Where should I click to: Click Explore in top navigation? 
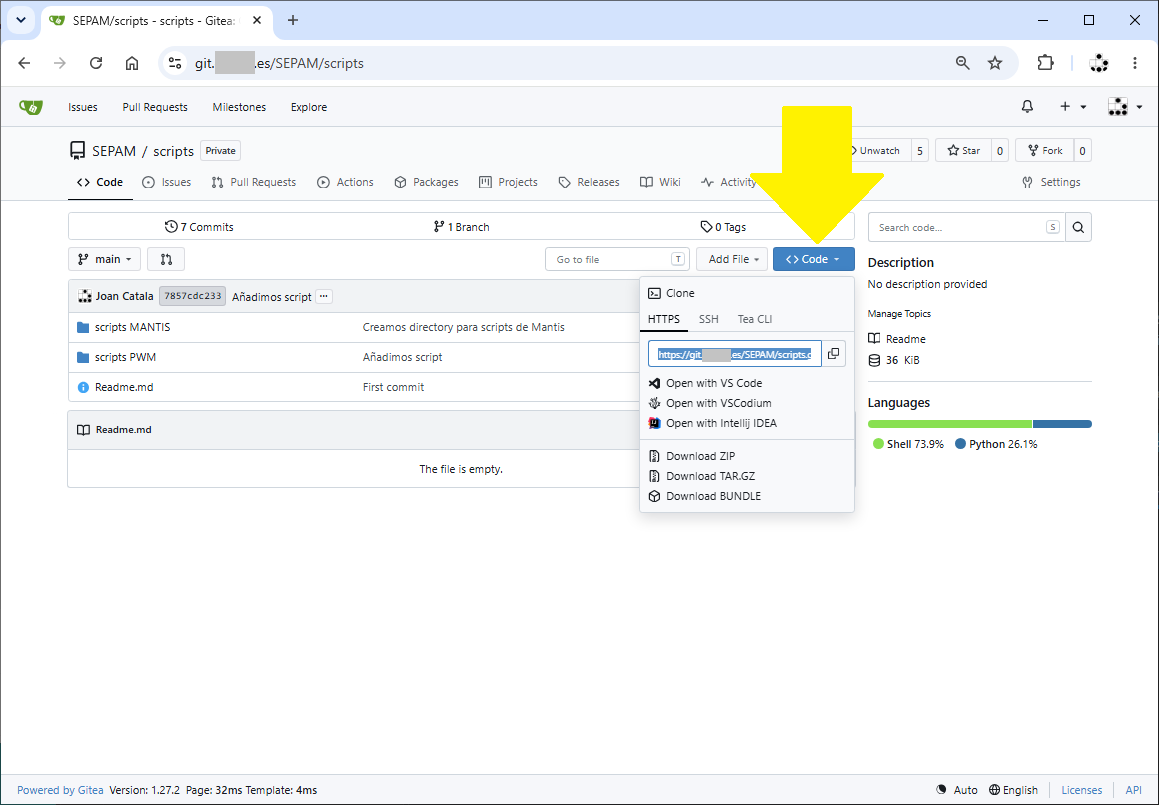coord(309,107)
